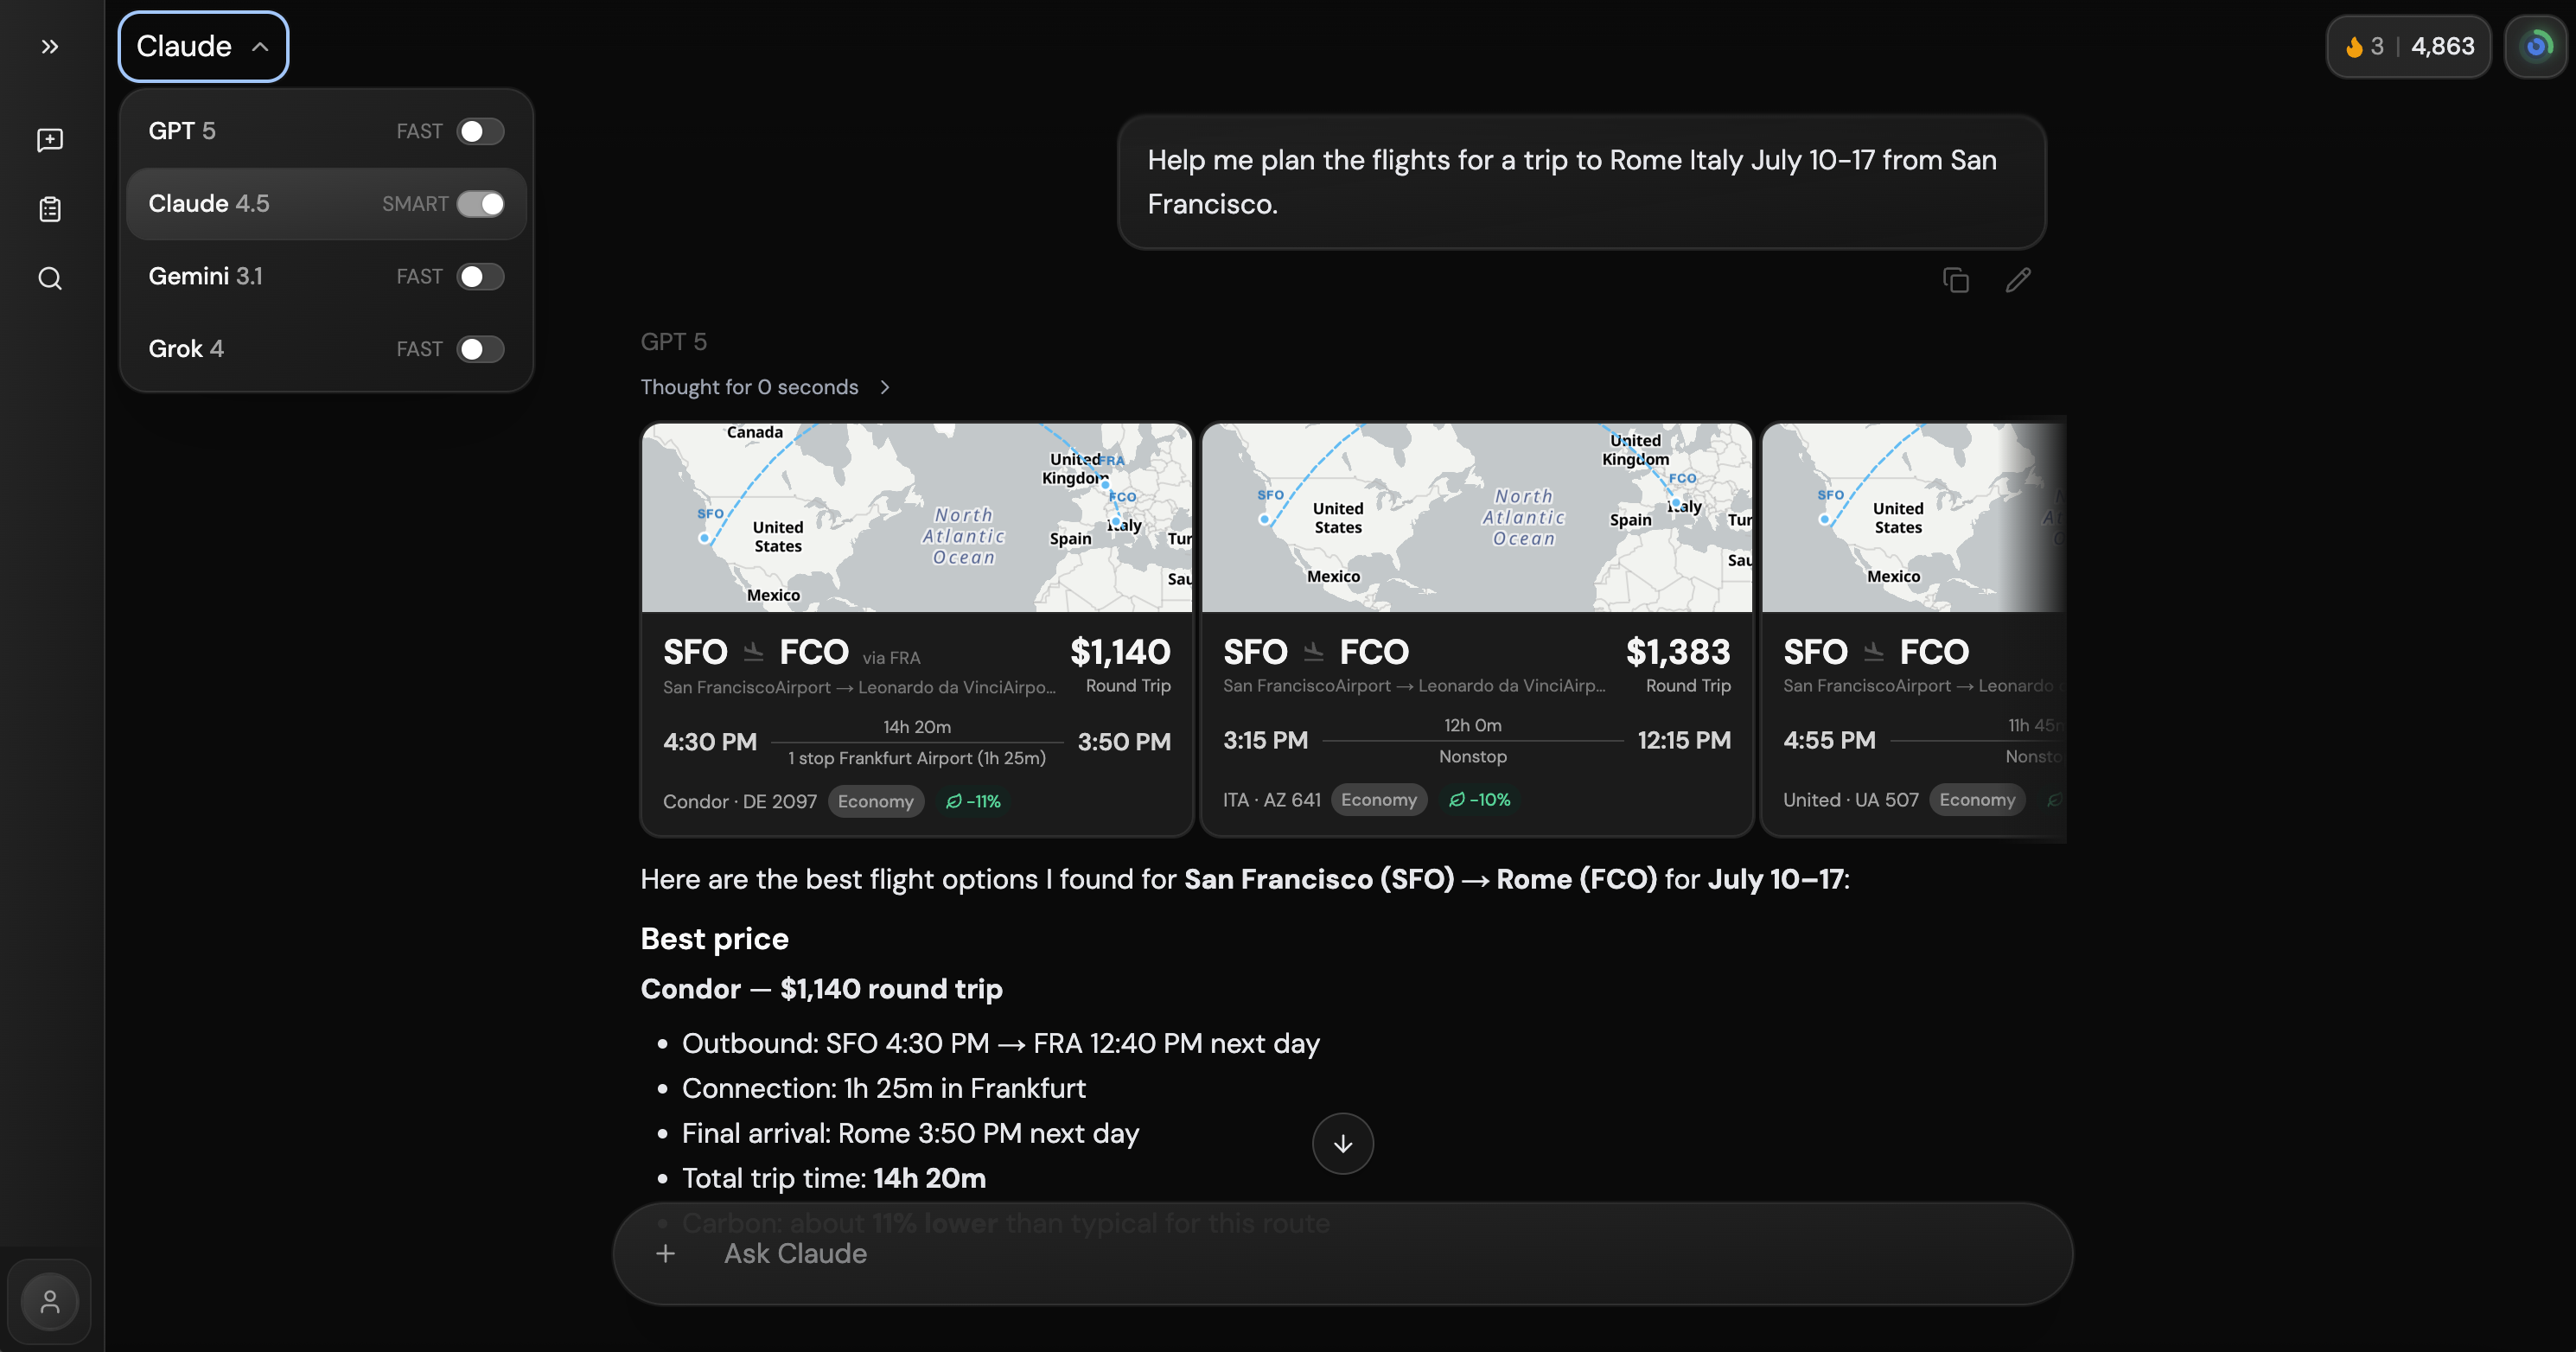Image resolution: width=2576 pixels, height=1352 pixels.
Task: Collapse the Claude model dropdown
Action: [203, 46]
